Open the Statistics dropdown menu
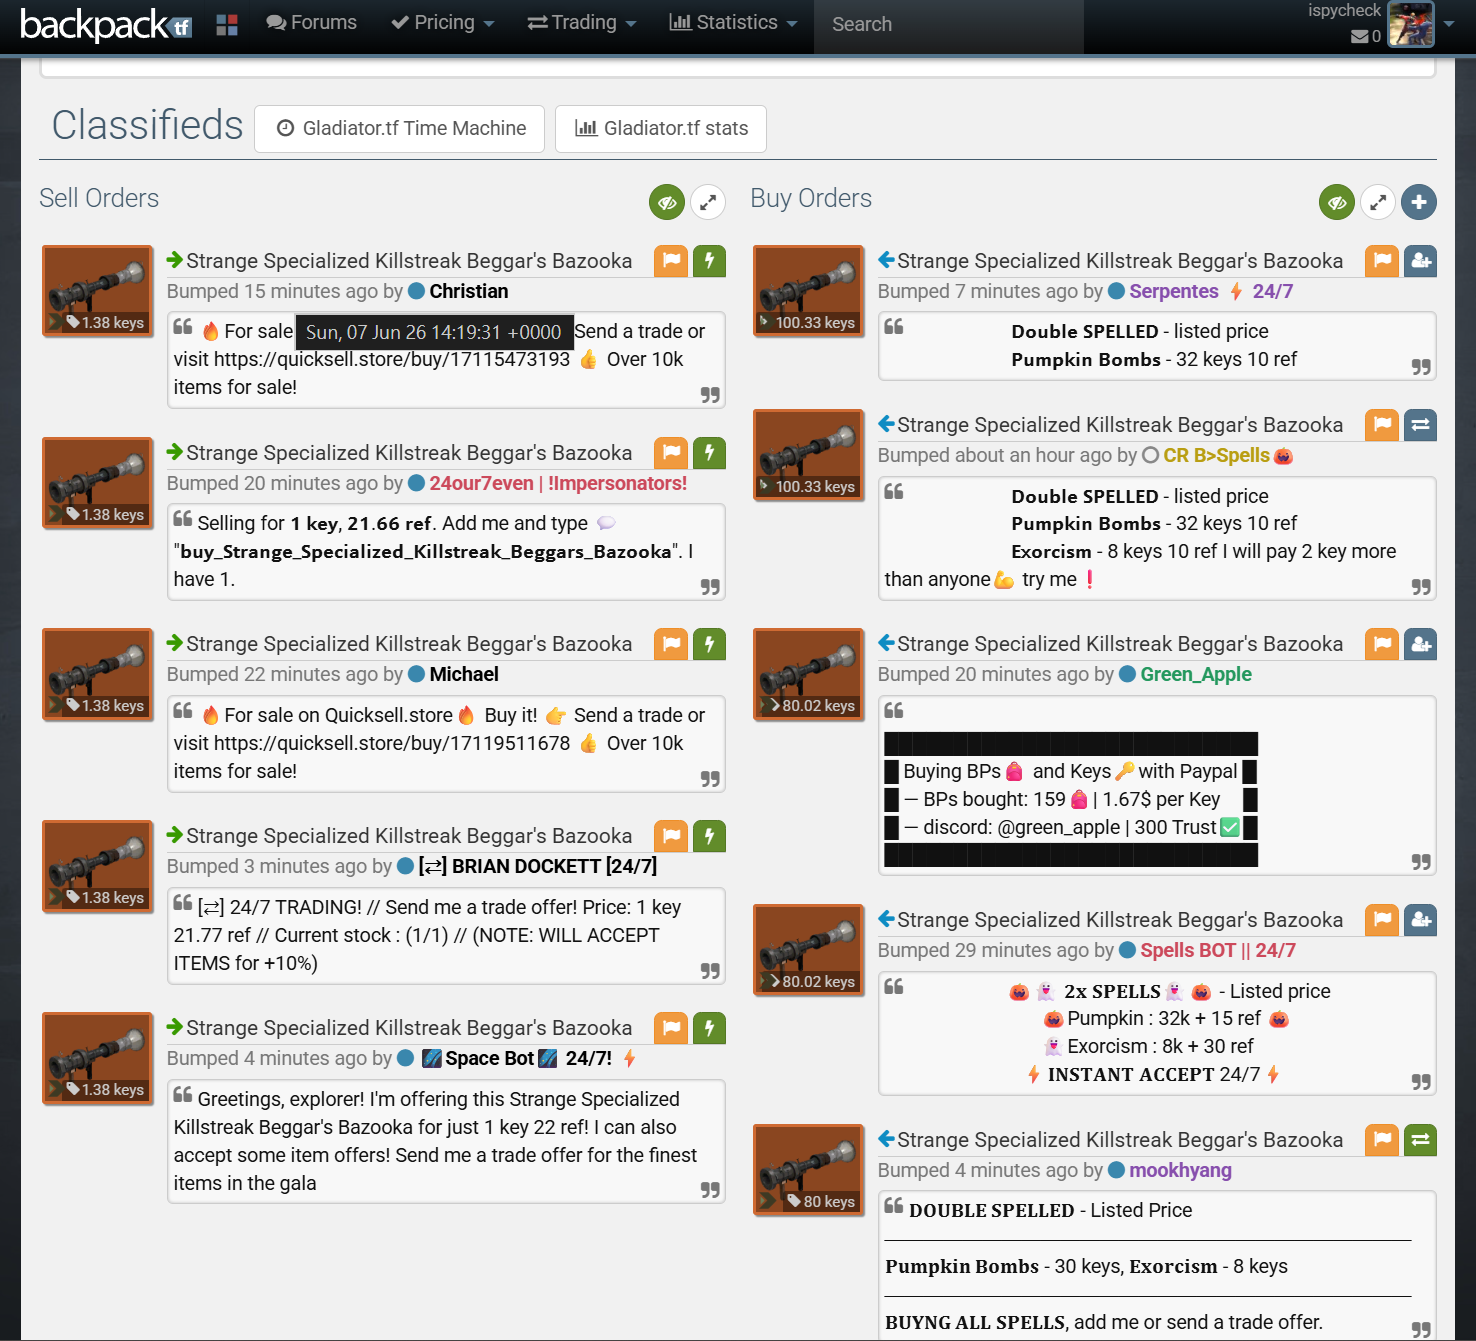 (x=733, y=23)
